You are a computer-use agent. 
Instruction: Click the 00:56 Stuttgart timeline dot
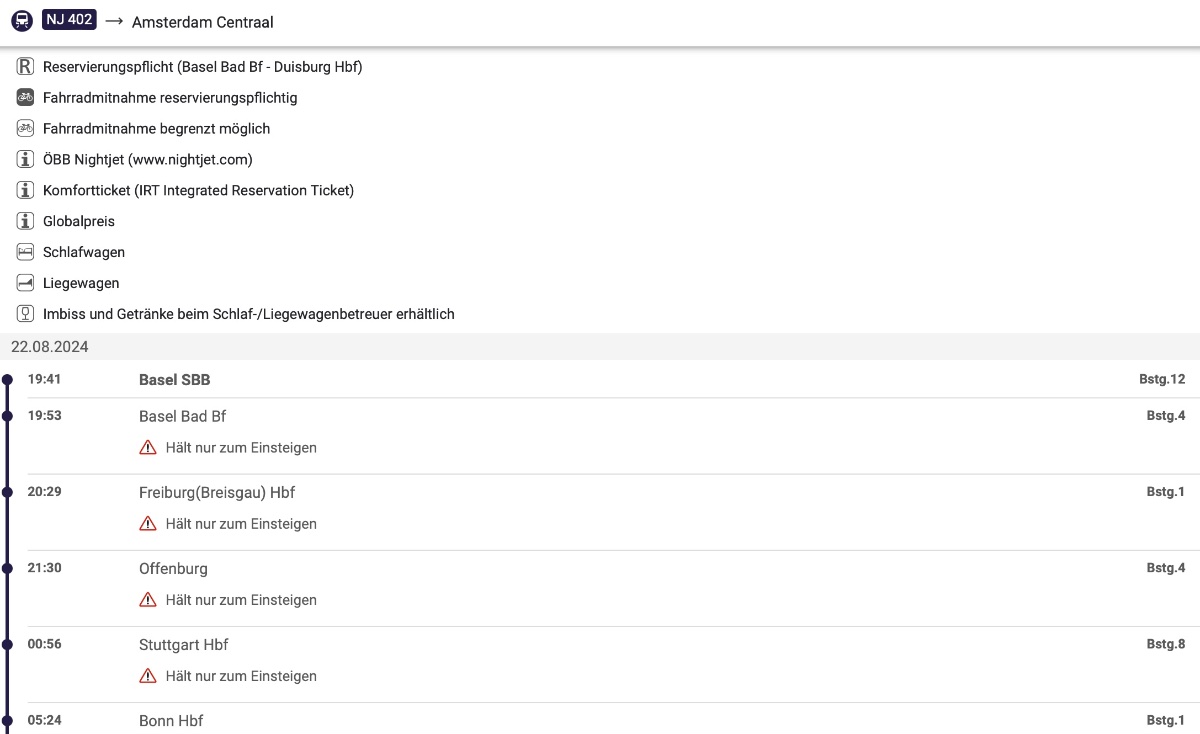pyautogui.click(x=8, y=645)
